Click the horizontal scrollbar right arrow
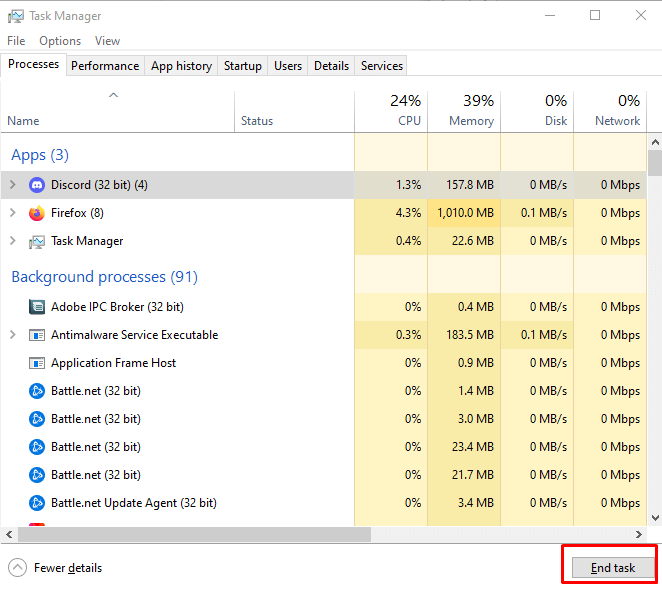662x590 pixels. [x=640, y=535]
